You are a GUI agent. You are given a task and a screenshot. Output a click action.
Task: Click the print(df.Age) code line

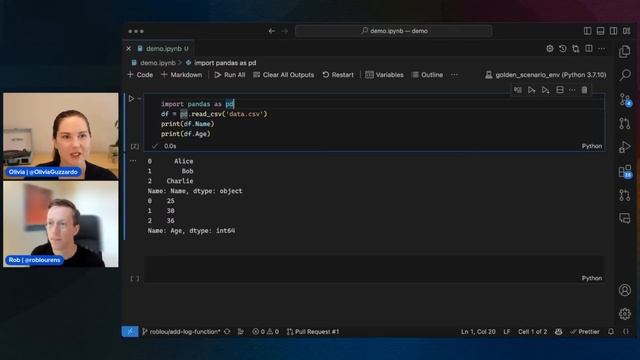tap(186, 134)
